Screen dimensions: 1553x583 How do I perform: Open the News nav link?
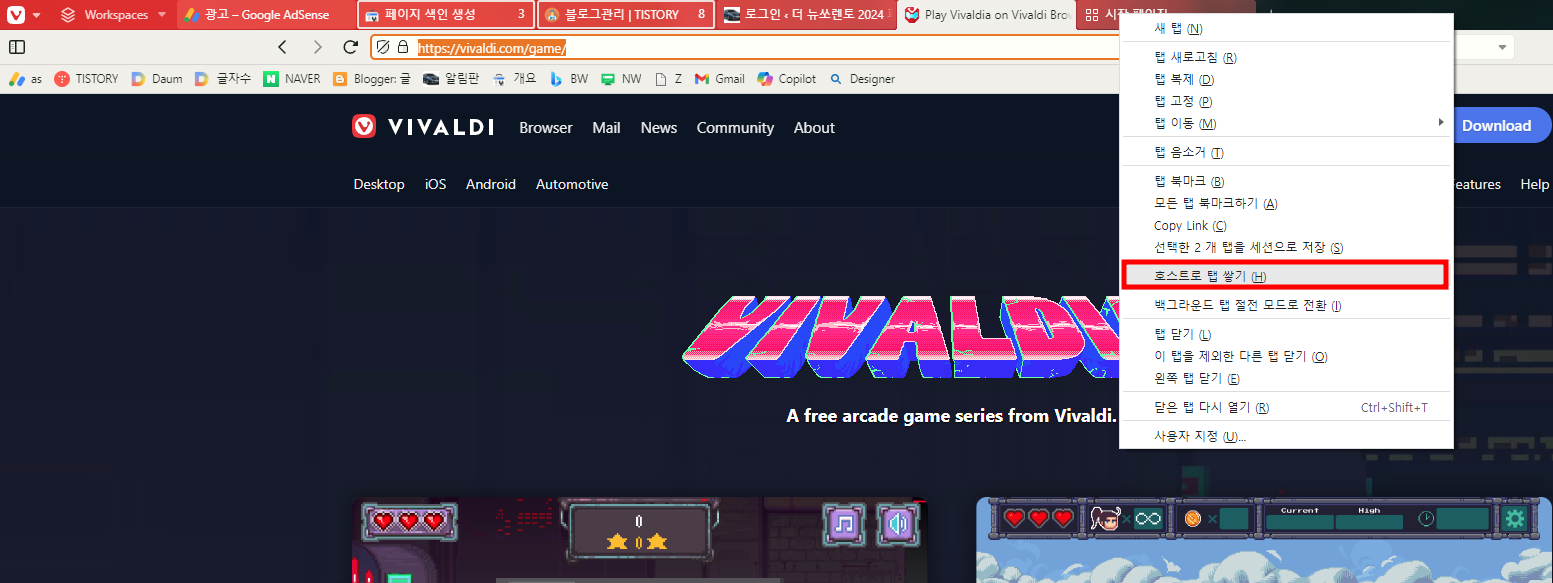tap(659, 128)
